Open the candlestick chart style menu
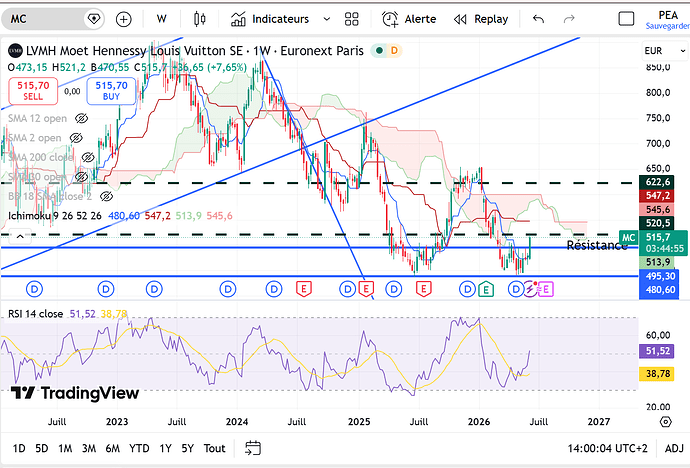 (x=199, y=19)
